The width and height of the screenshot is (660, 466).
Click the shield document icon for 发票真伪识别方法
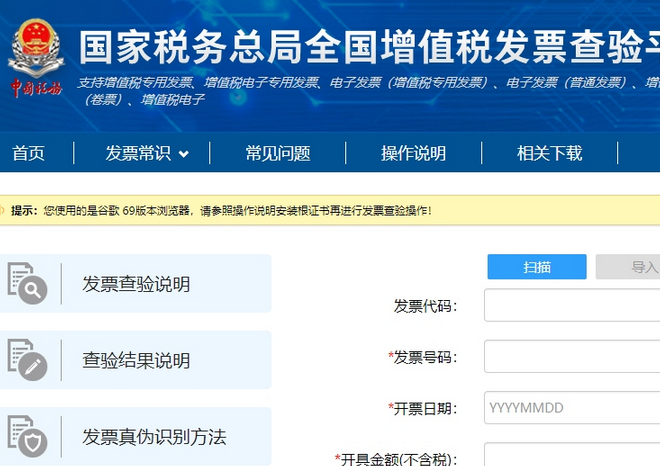[x=27, y=437]
